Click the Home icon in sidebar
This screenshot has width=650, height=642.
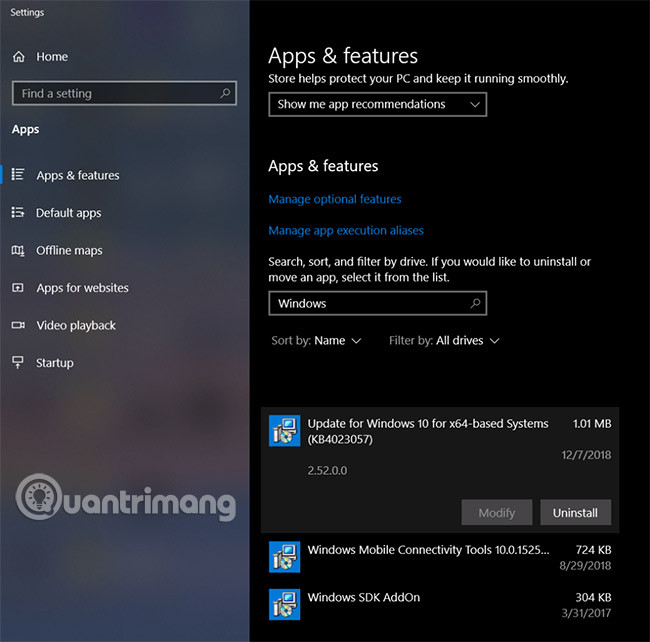tap(18, 57)
